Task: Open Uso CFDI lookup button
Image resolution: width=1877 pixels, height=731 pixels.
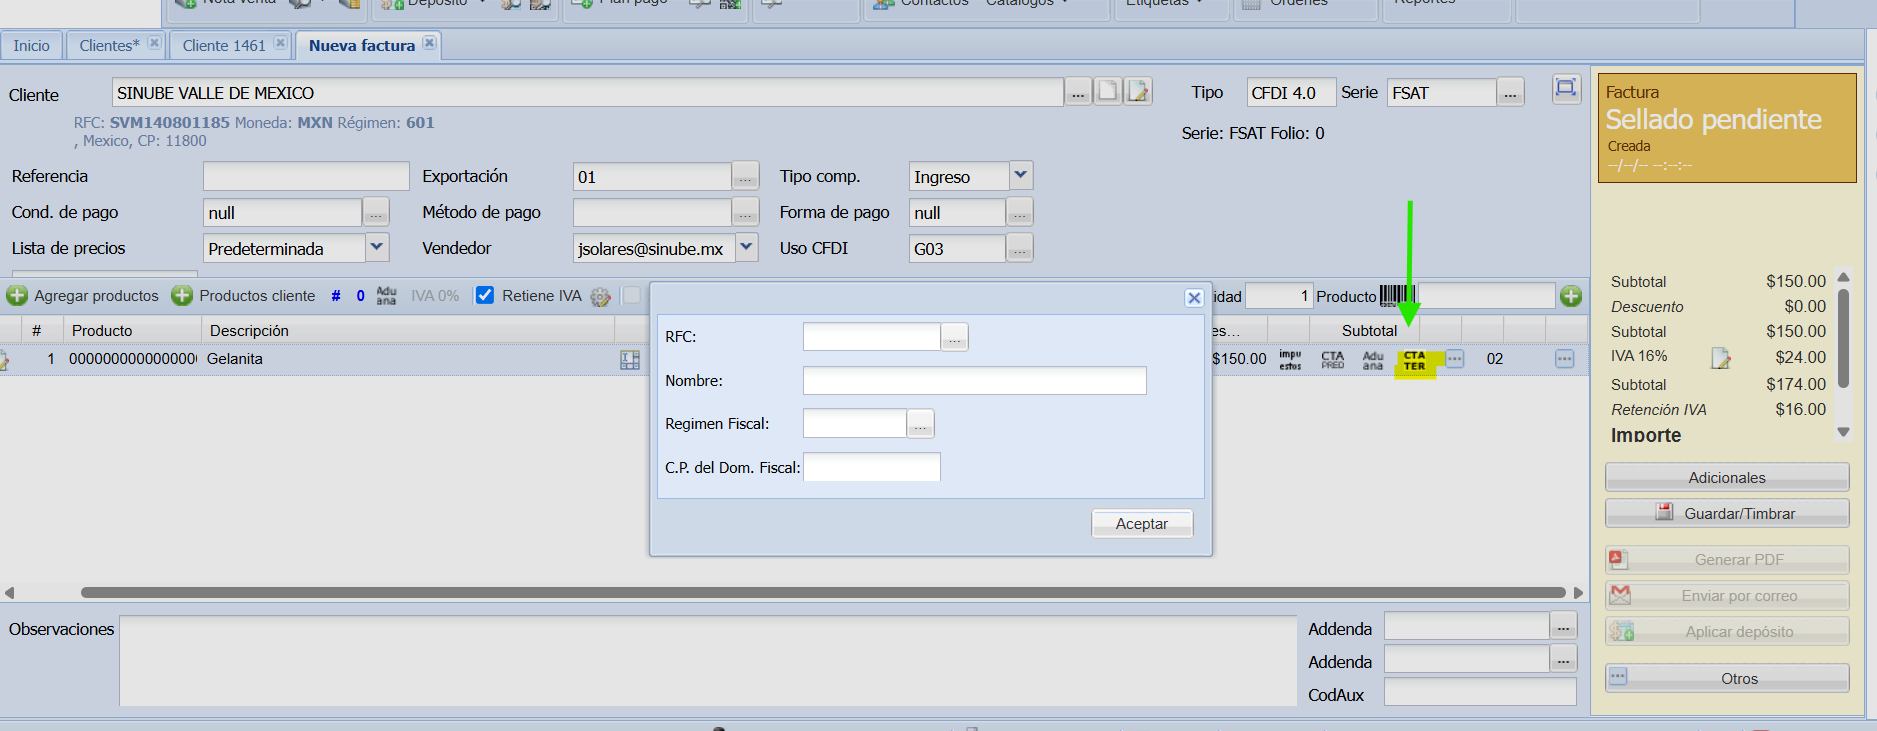Action: pyautogui.click(x=1019, y=248)
